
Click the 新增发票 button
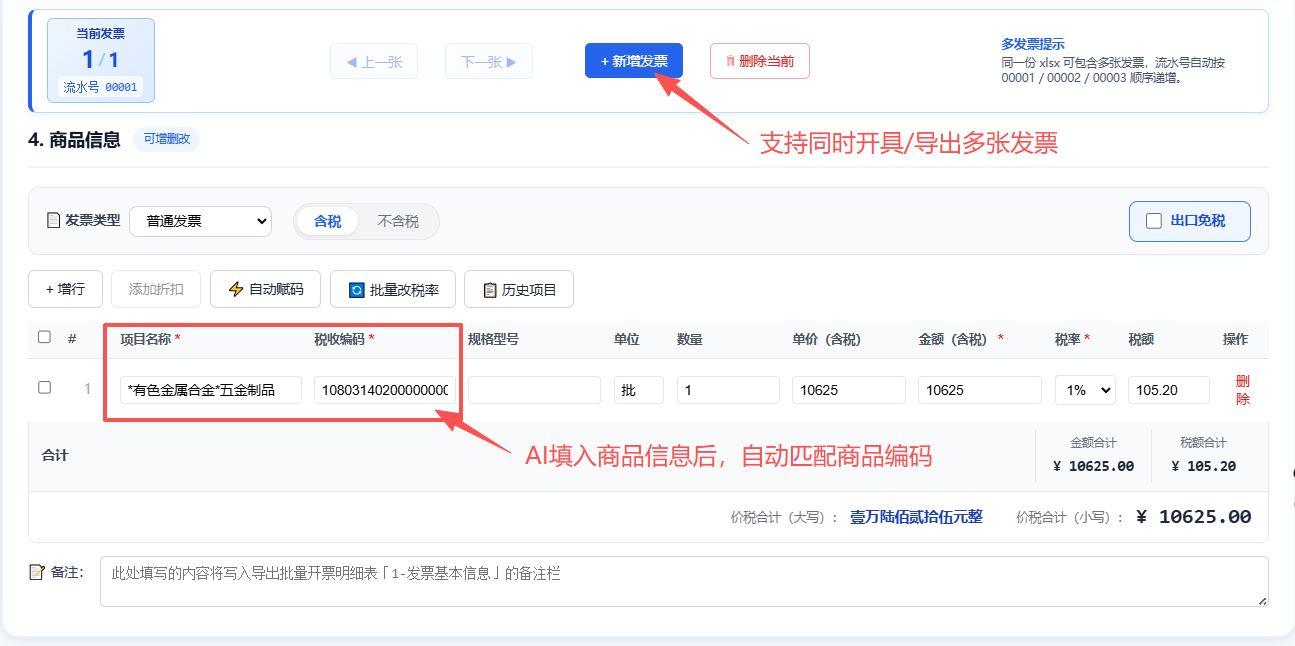pos(634,61)
